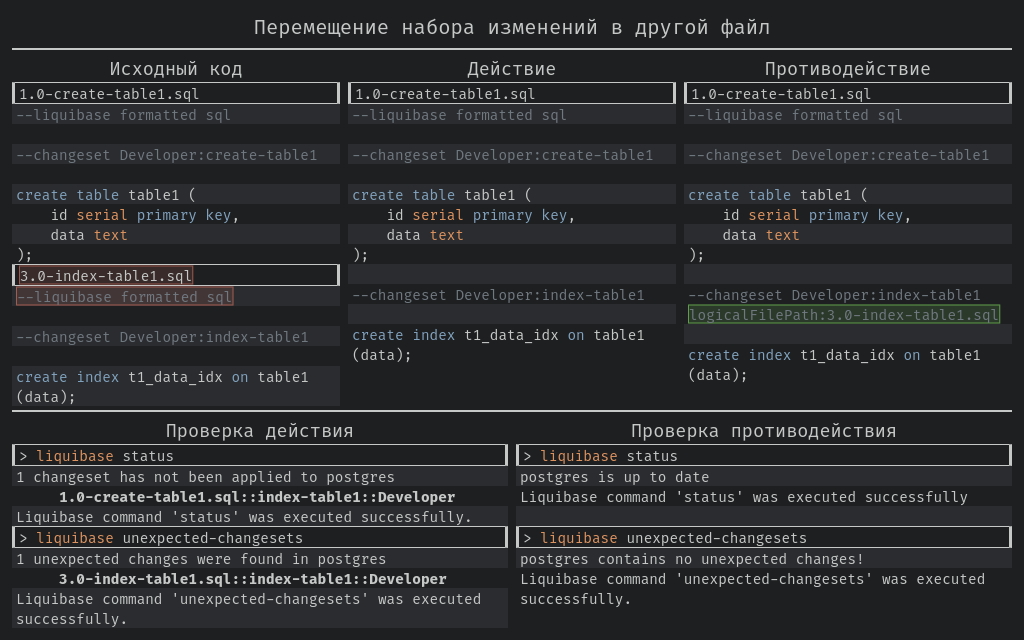Click the red-highlighted '--liquibase formatted sql' line
Viewport: 1024px width, 640px height.
click(x=125, y=297)
